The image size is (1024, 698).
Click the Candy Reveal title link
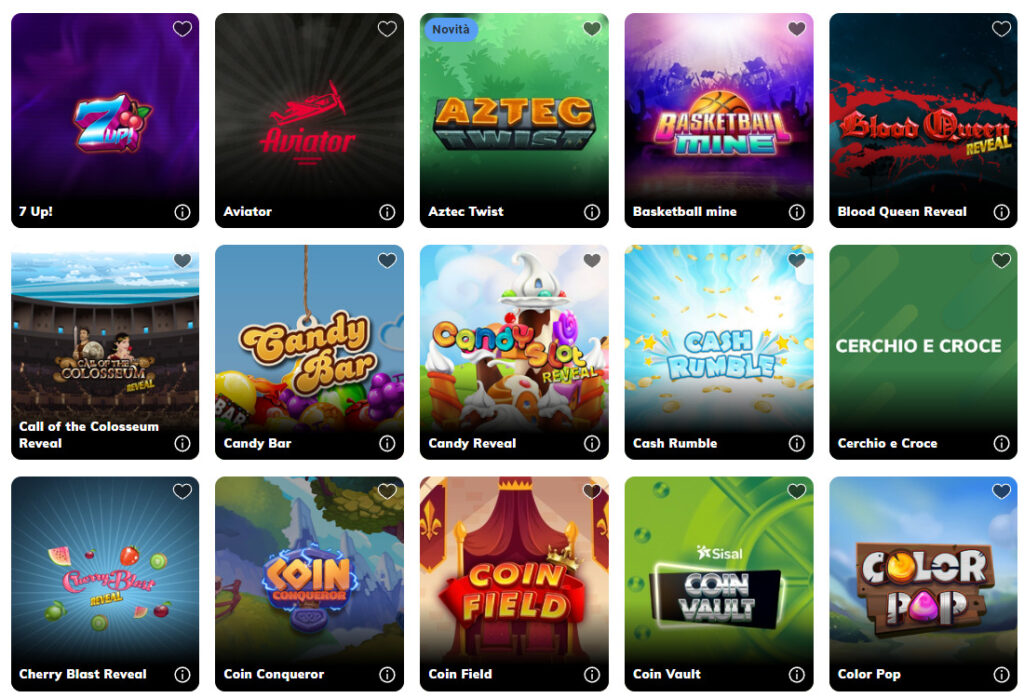tap(472, 443)
